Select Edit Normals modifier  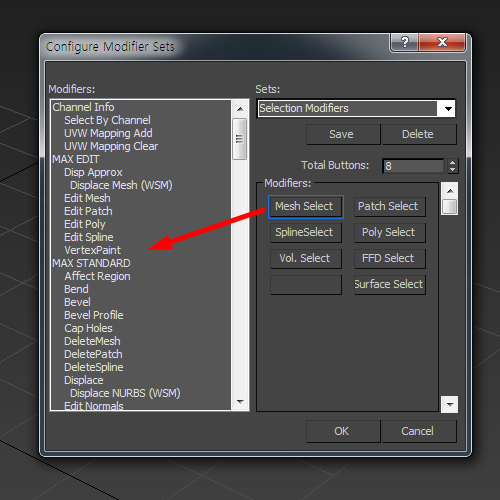(x=94, y=405)
